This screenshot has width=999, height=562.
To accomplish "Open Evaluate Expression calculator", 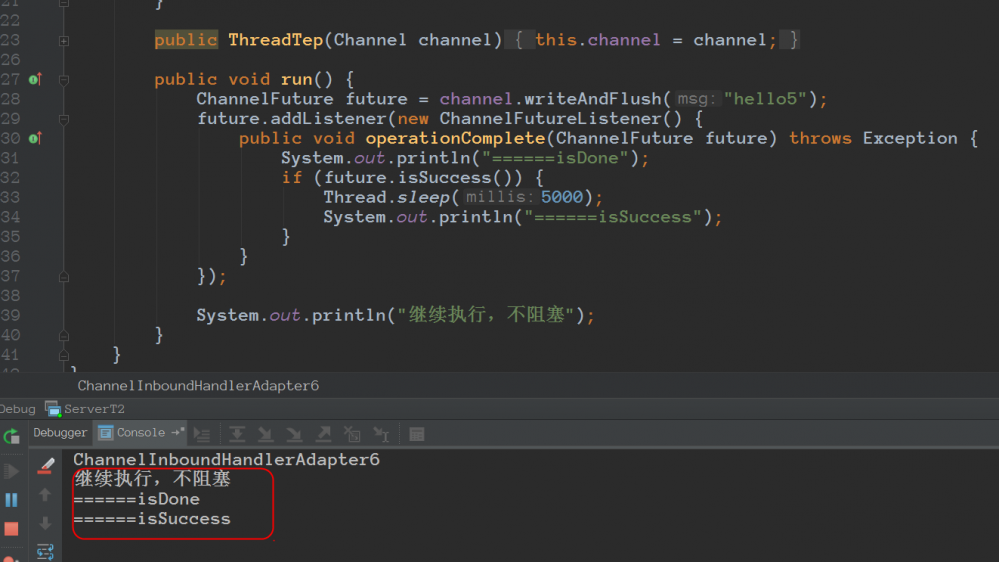I will point(417,435).
